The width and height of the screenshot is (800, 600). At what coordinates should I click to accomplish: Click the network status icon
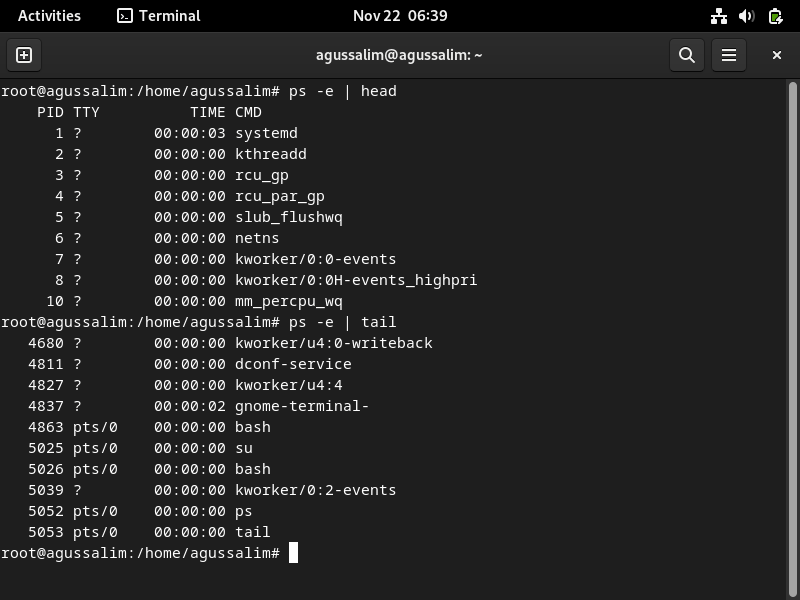[719, 16]
